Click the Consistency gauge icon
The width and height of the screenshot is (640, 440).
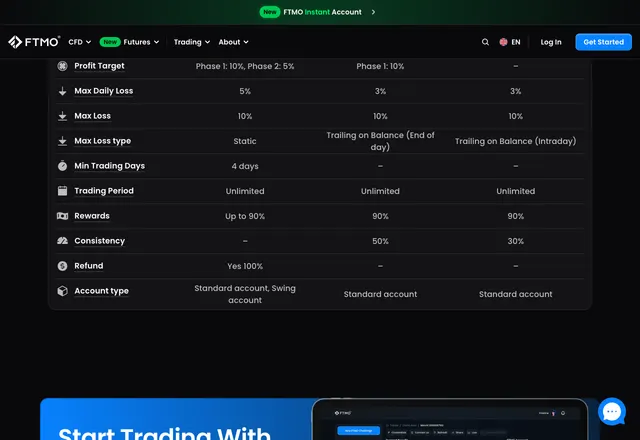pos(62,241)
